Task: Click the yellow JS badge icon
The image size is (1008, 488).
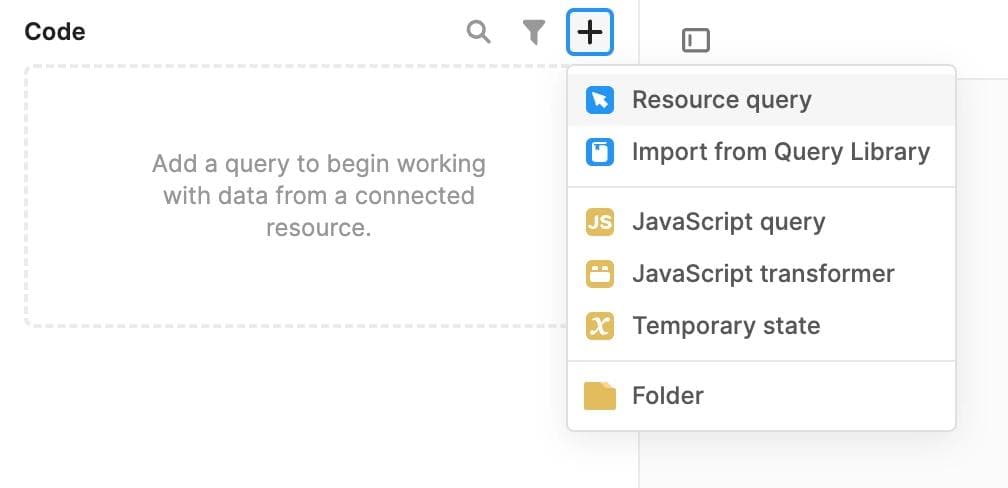Action: [599, 222]
